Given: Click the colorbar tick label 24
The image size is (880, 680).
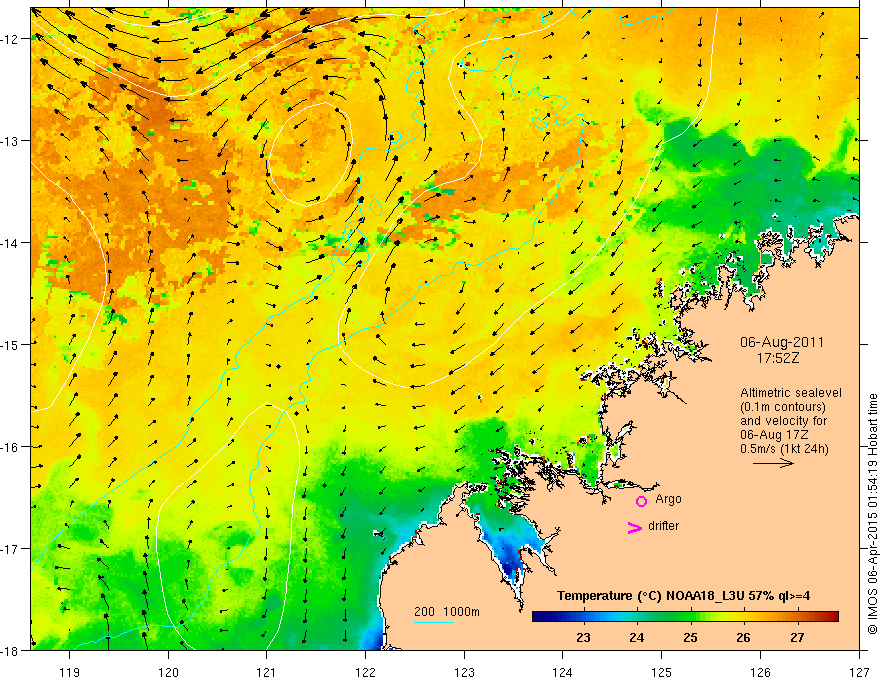Looking at the screenshot, I should (x=636, y=637).
